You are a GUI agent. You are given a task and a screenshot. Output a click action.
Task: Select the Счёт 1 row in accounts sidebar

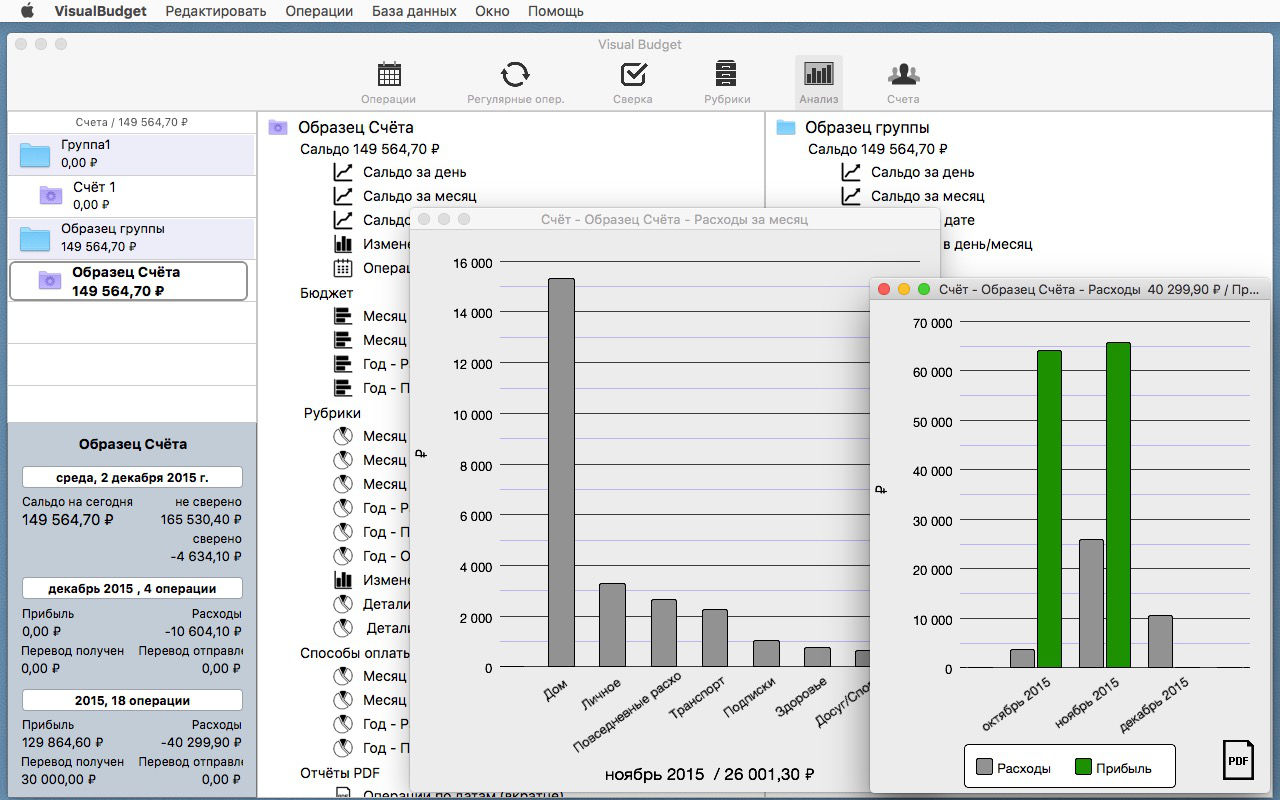pyautogui.click(x=132, y=196)
